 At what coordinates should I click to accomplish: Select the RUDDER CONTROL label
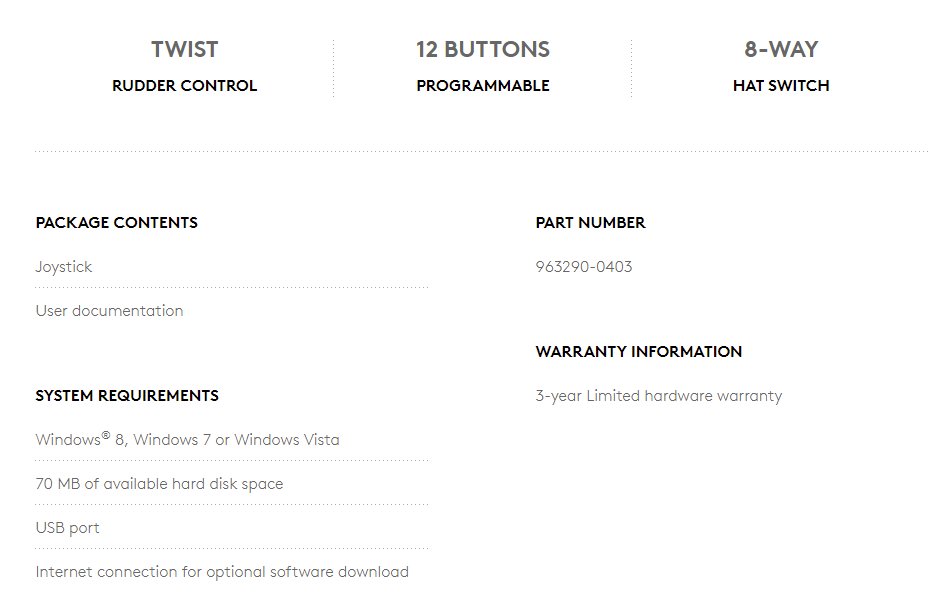click(x=185, y=86)
